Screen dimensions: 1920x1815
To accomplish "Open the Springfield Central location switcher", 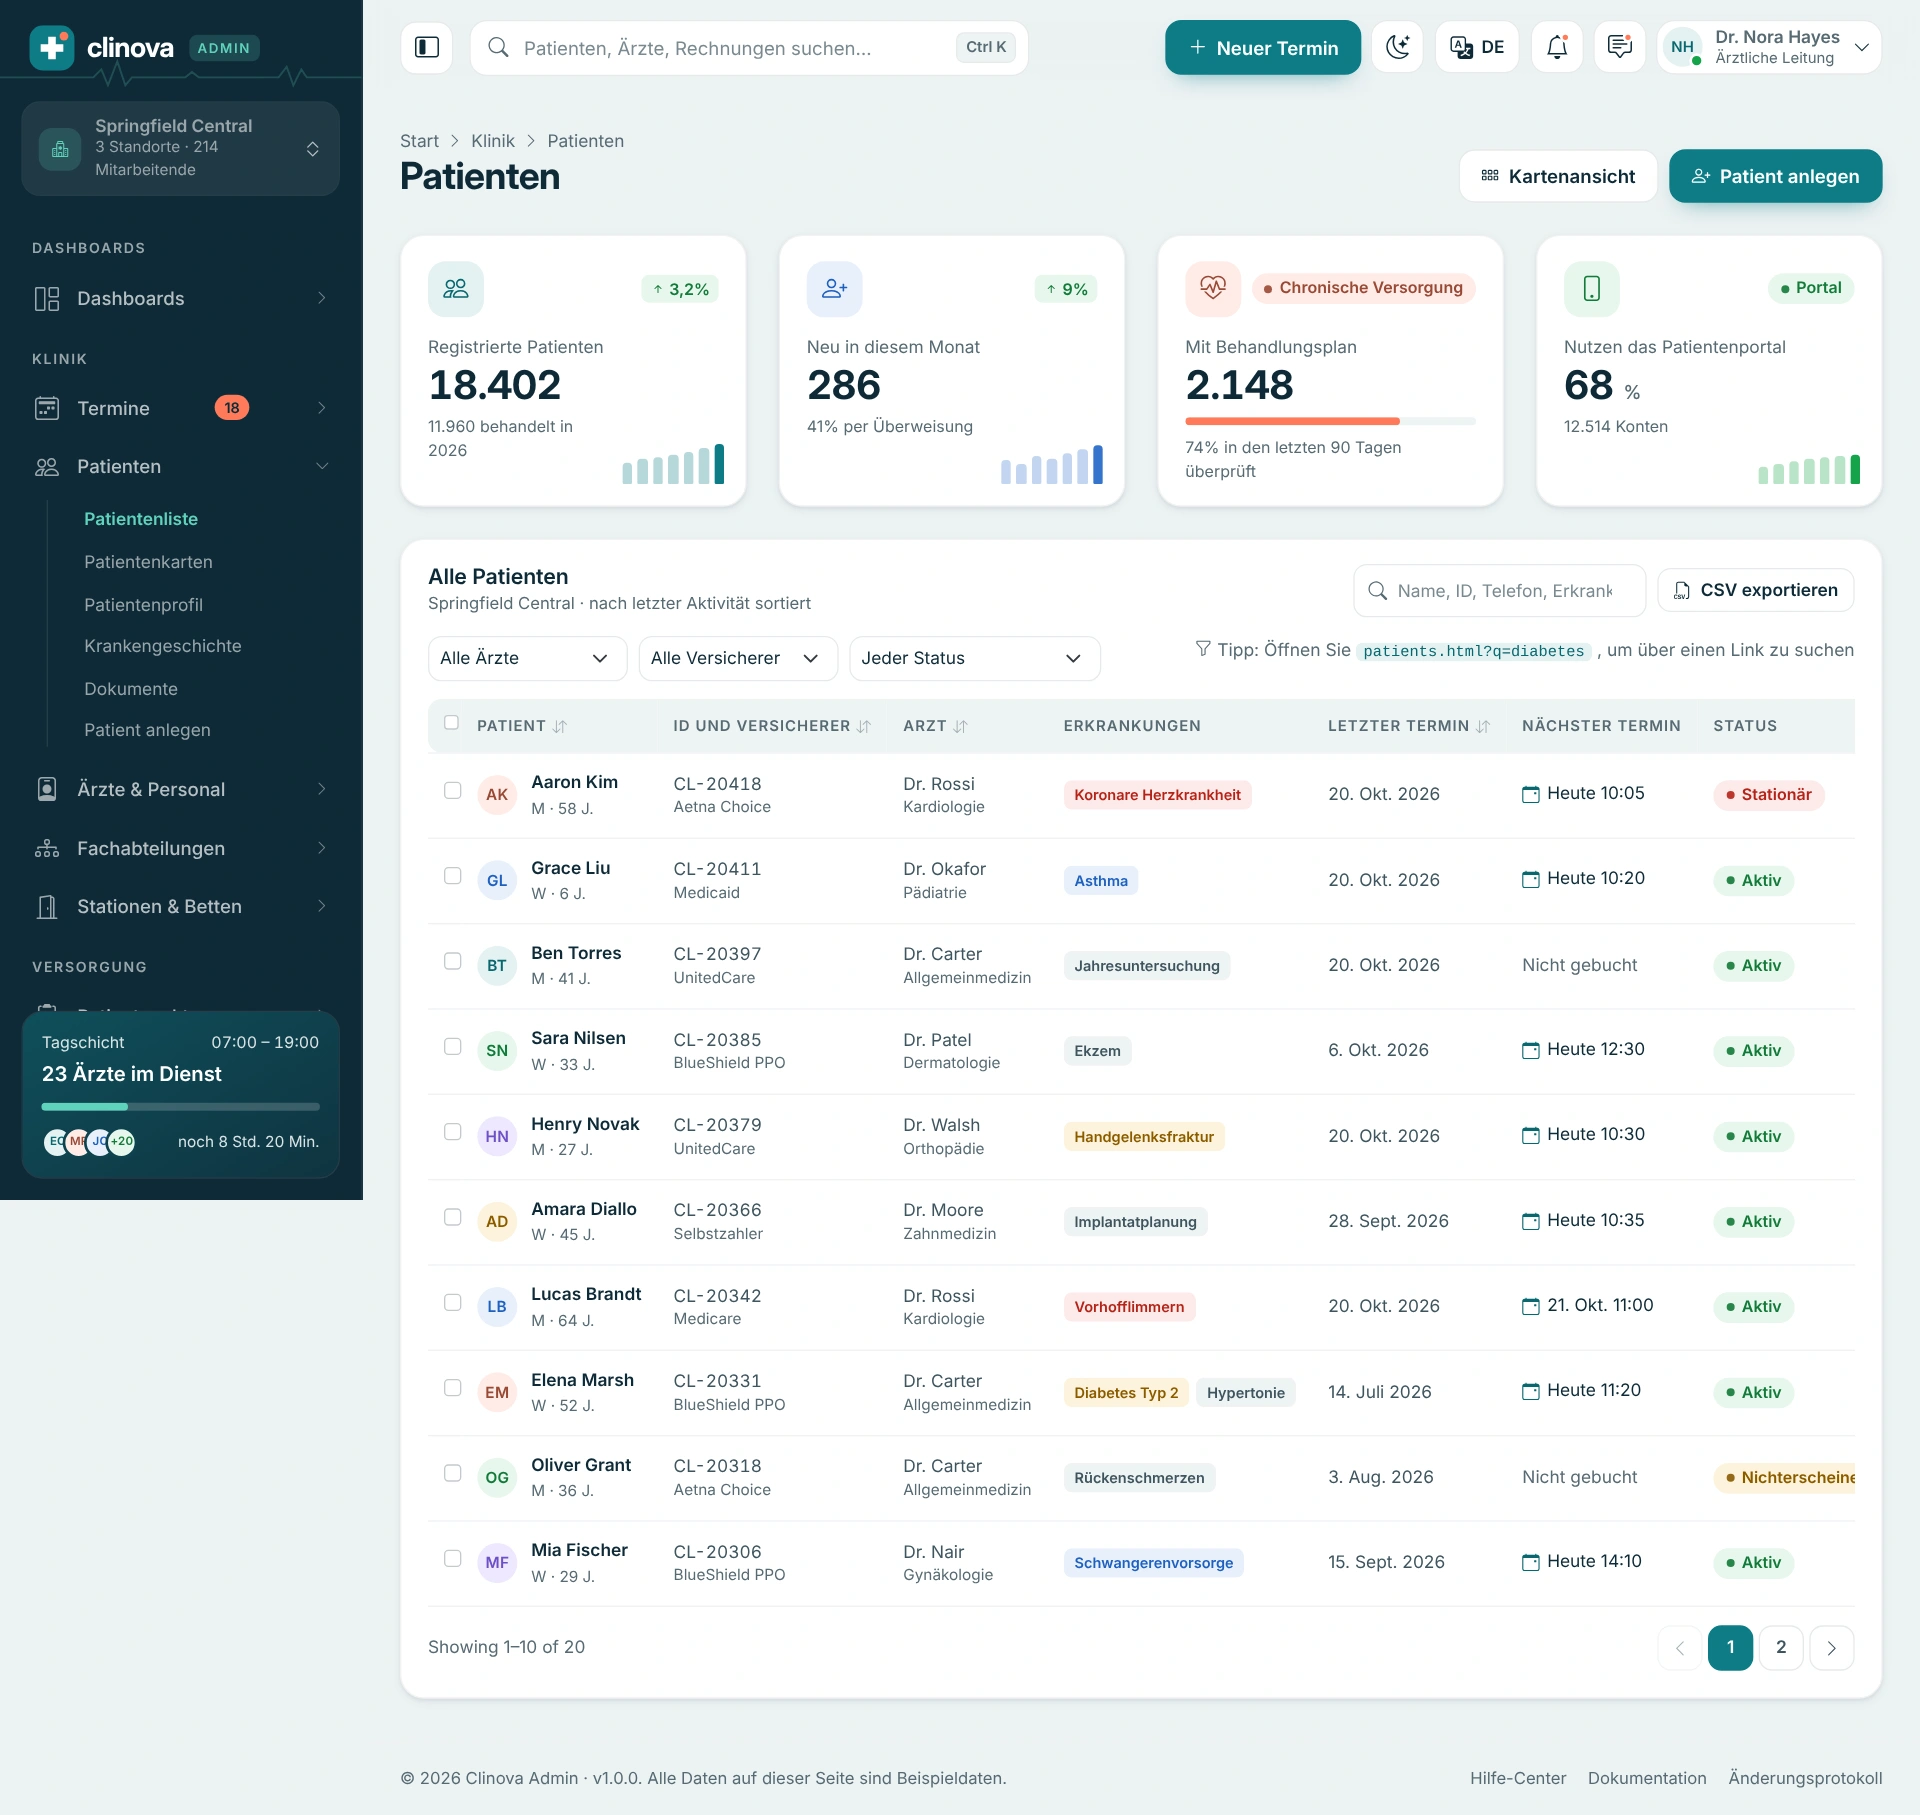I will tap(180, 148).
